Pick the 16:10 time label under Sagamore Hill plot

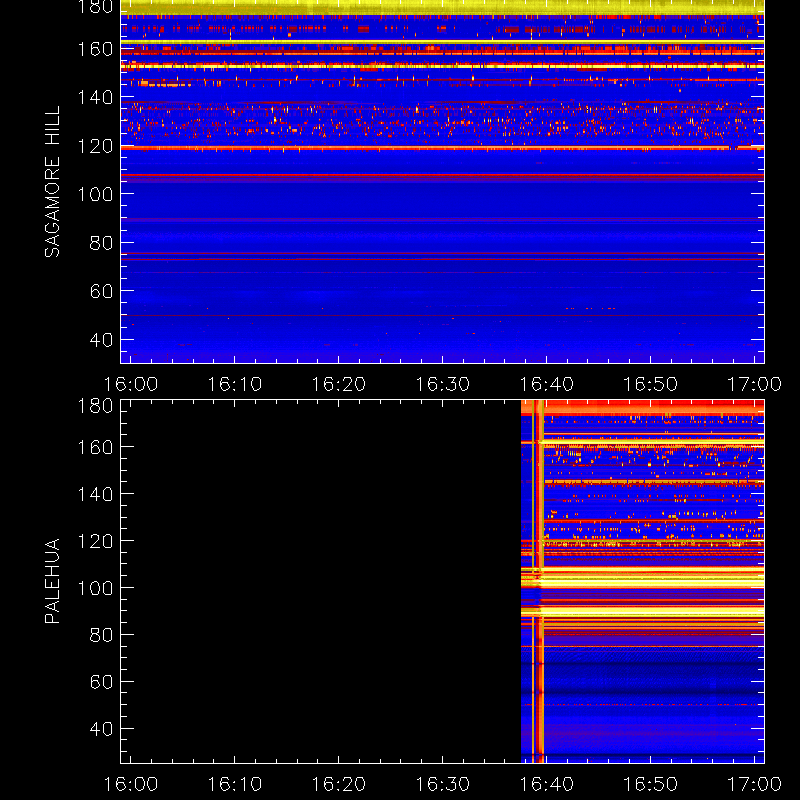235,384
